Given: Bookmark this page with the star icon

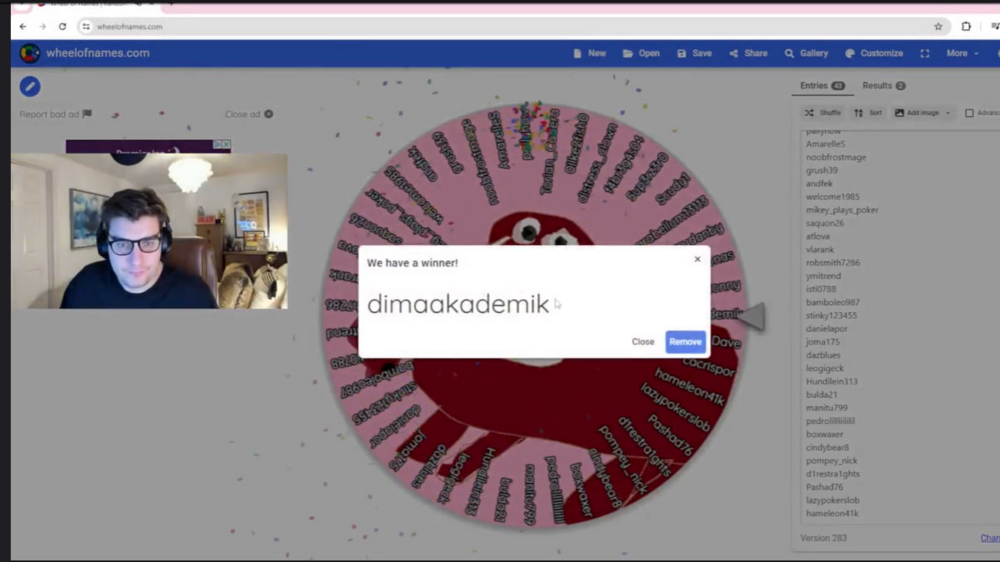Looking at the screenshot, I should (x=938, y=27).
